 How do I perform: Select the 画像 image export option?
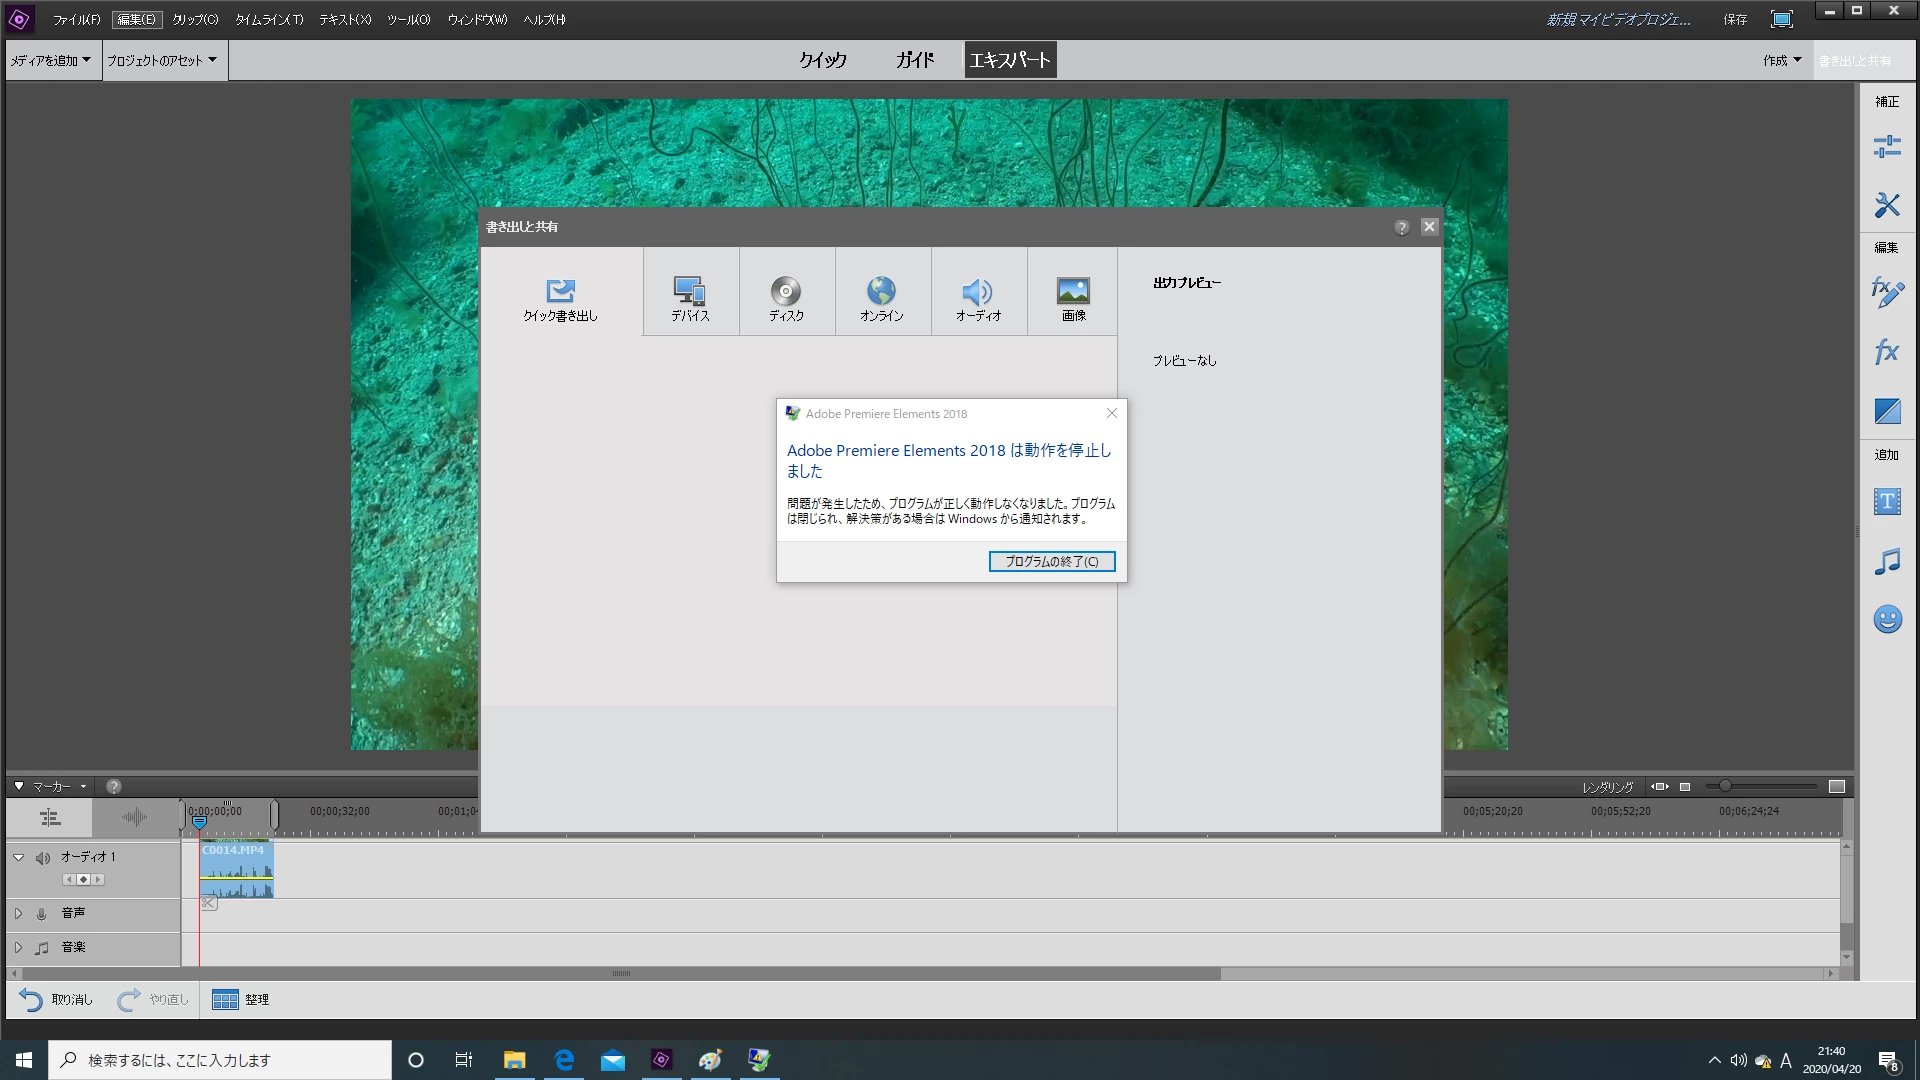pos(1073,298)
